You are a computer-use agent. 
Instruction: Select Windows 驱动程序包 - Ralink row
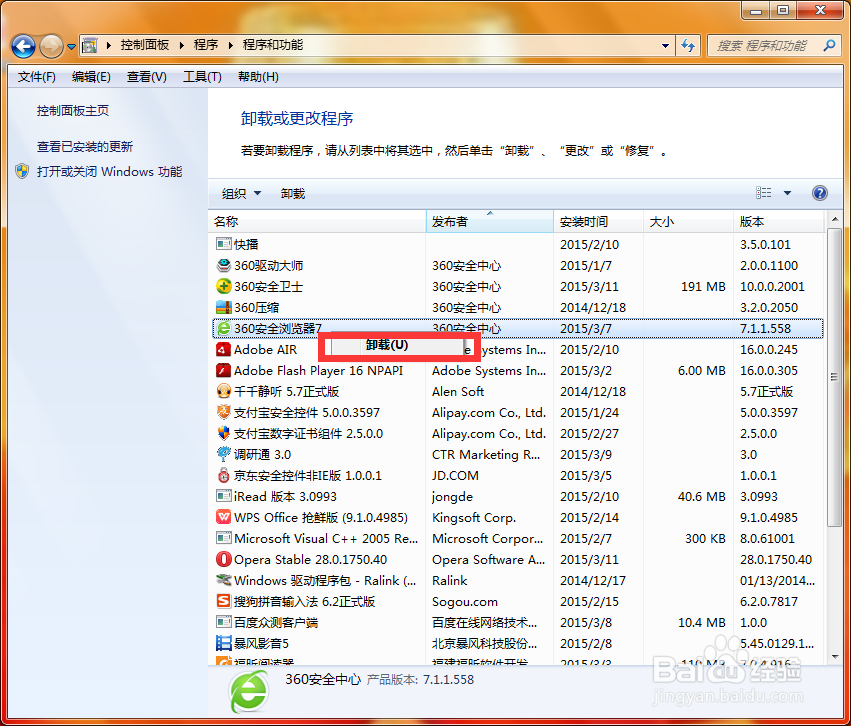517,581
